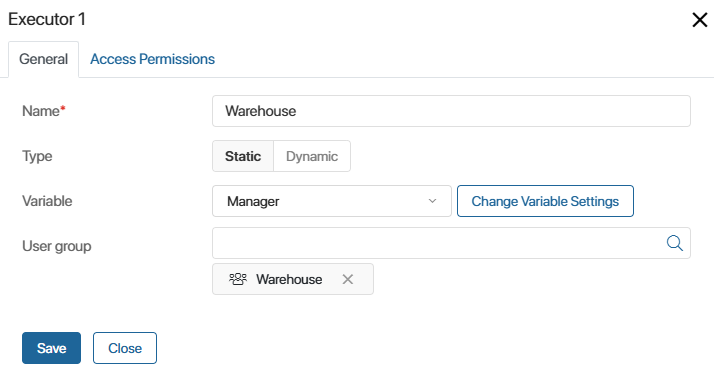Click the Type field label
Image resolution: width=714 pixels, height=369 pixels.
(x=37, y=156)
